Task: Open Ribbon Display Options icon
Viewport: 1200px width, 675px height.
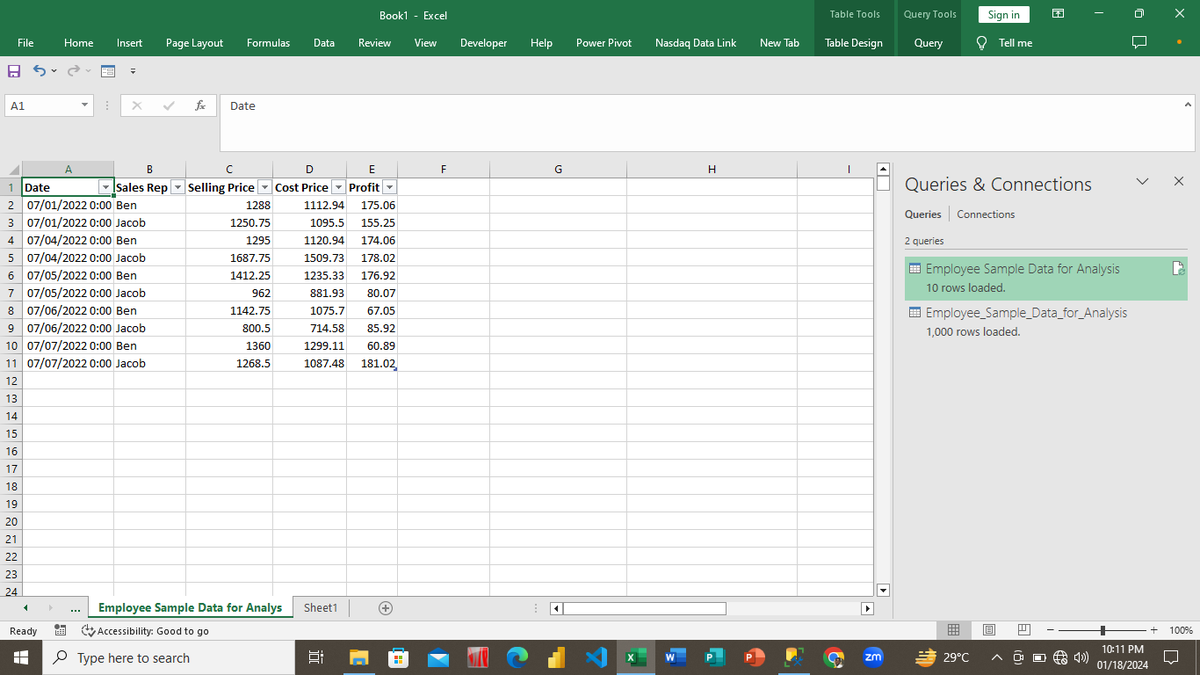Action: click(x=1058, y=14)
